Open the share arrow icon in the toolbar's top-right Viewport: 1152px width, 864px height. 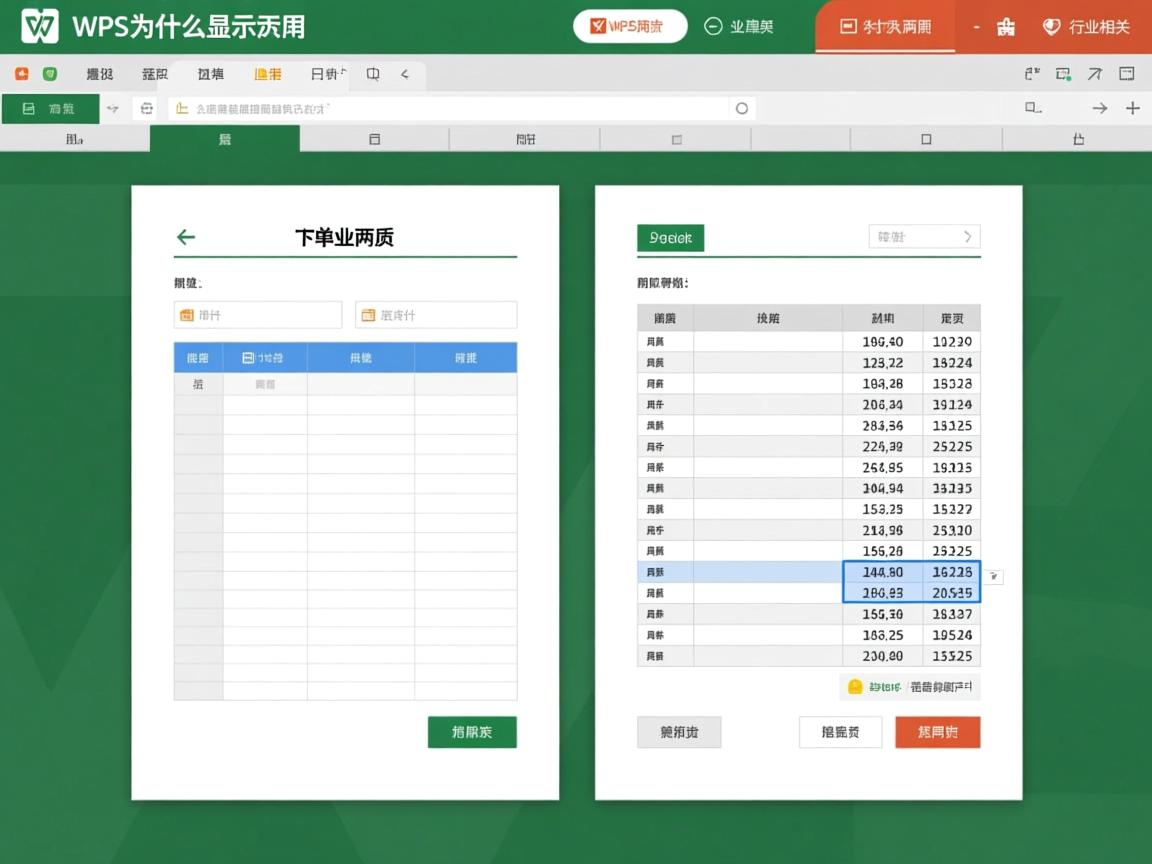[x=1096, y=73]
